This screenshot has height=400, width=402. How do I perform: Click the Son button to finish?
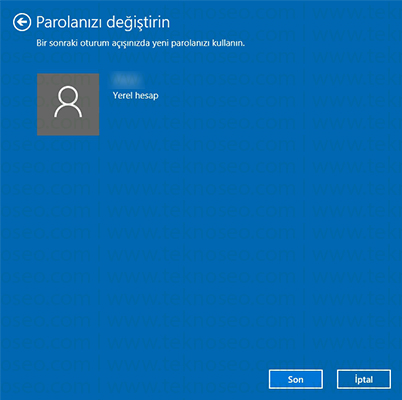[296, 379]
